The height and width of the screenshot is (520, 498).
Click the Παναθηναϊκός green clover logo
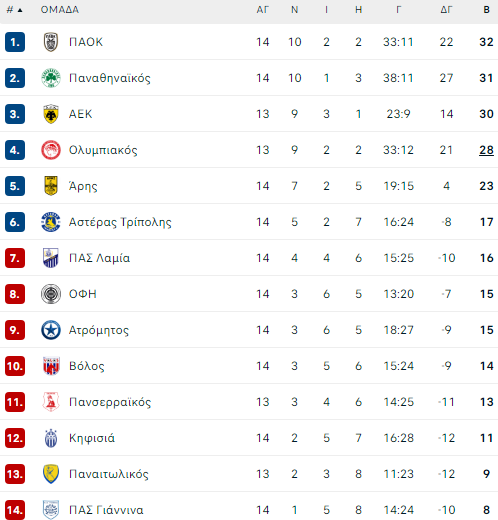point(51,78)
